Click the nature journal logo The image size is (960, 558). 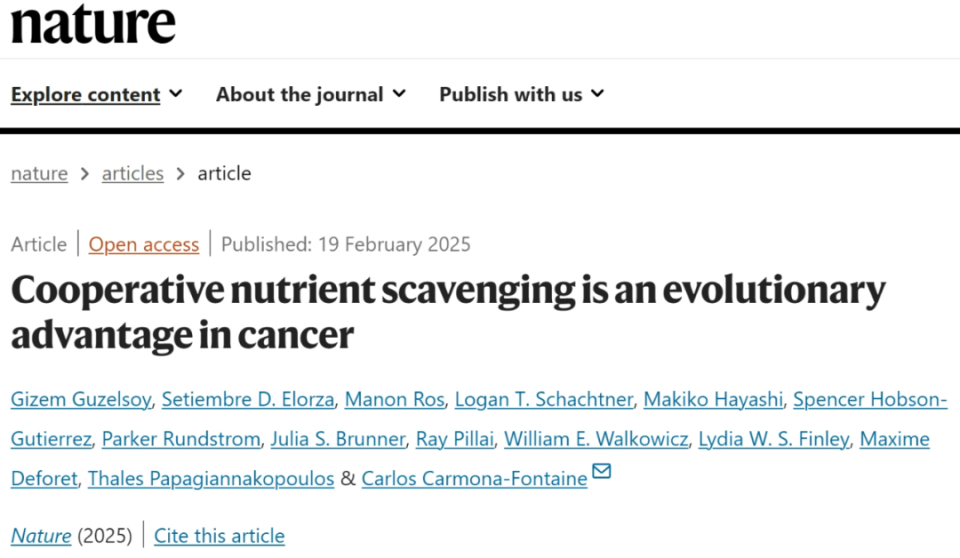pyautogui.click(x=93, y=25)
